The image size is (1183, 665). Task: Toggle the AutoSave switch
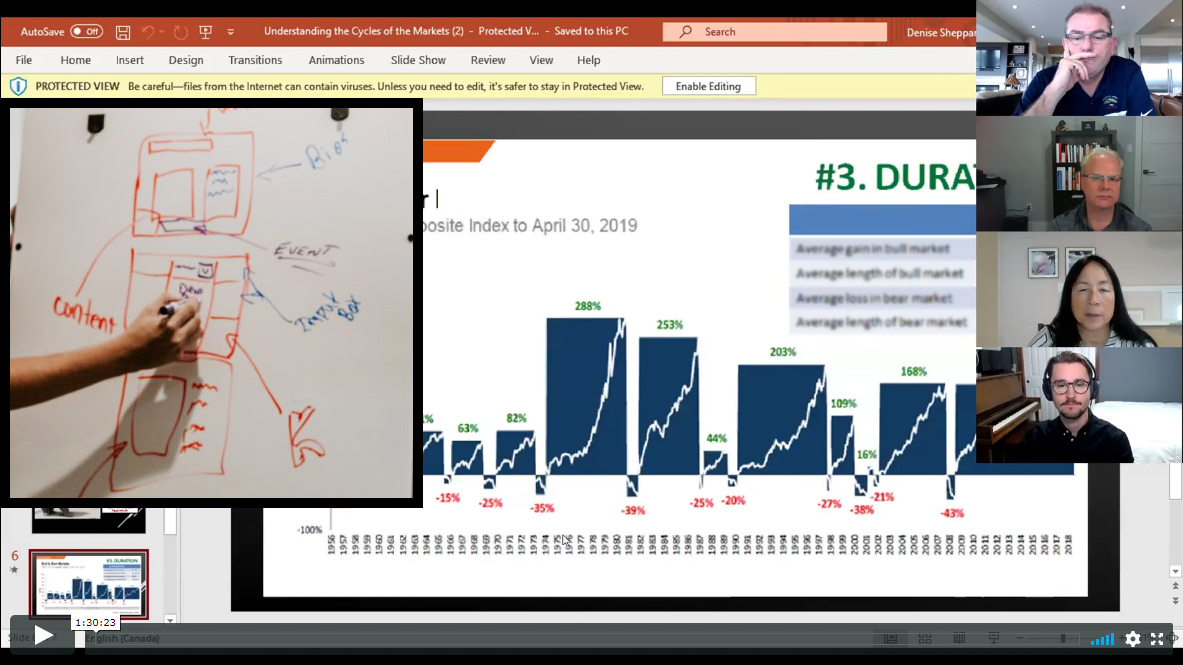tap(87, 32)
